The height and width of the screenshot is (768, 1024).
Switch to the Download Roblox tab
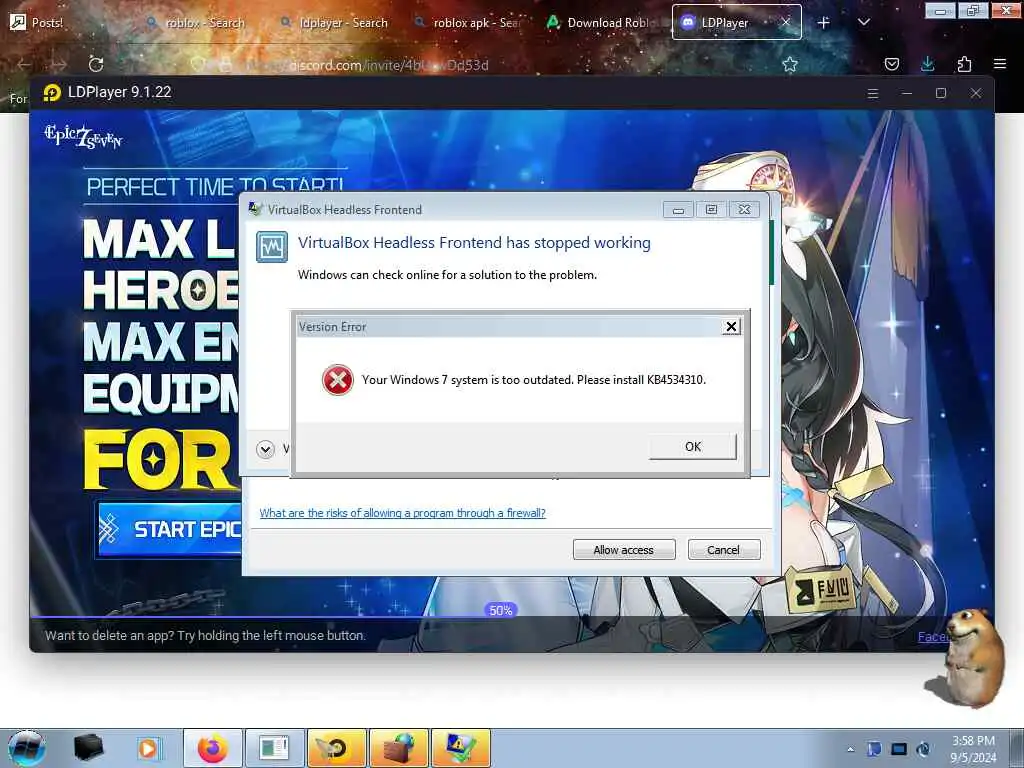(x=601, y=23)
